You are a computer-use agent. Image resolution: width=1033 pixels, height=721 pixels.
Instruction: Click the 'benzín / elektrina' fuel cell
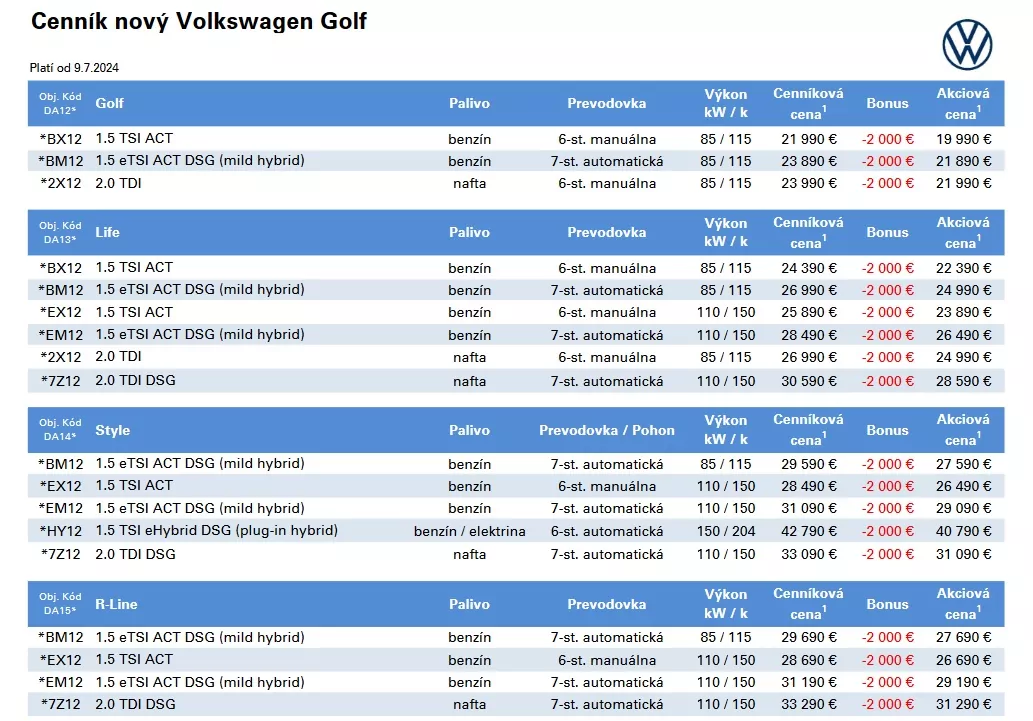[469, 531]
